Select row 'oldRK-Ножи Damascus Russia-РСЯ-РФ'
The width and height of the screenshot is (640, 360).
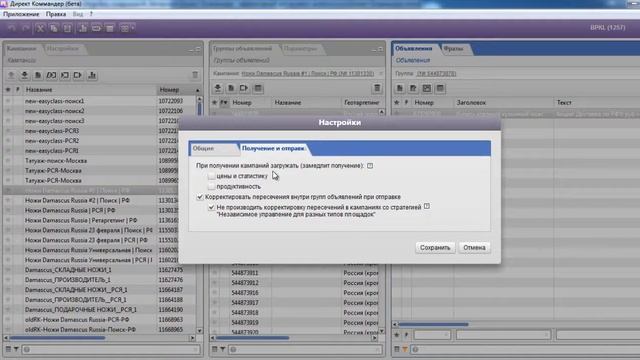coord(100,320)
